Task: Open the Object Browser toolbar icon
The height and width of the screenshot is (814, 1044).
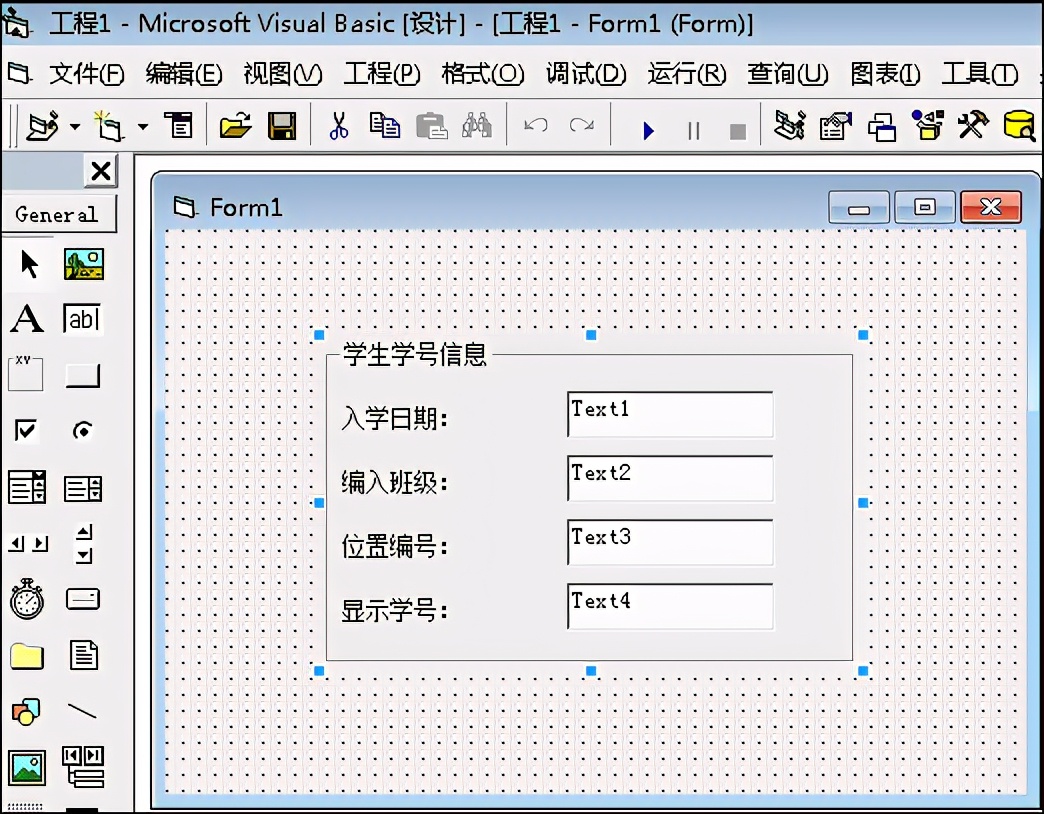Action: pos(928,124)
